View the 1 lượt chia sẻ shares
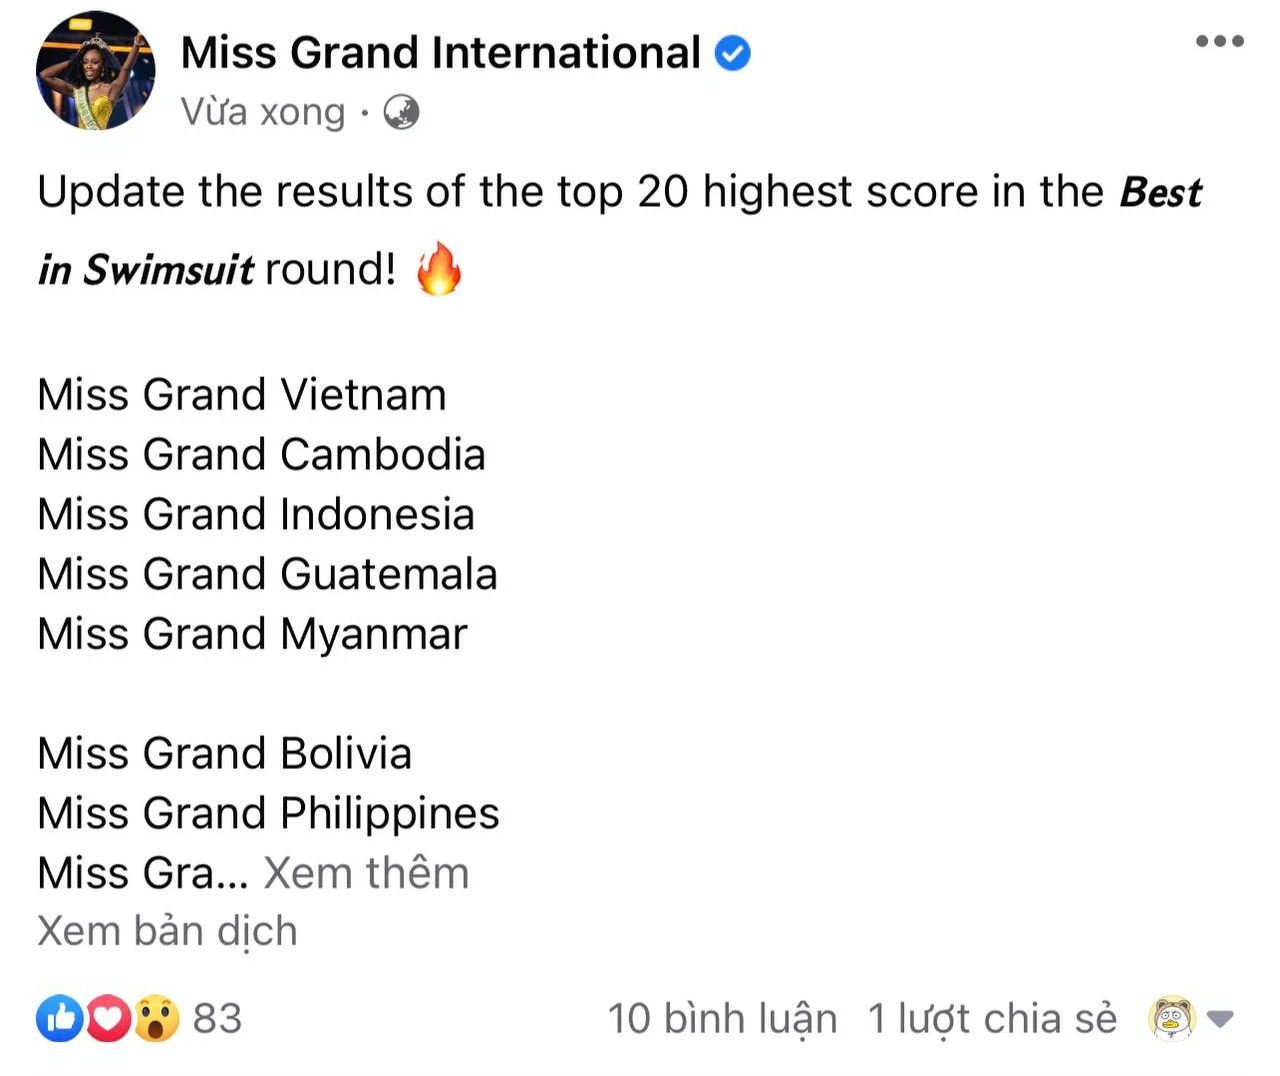Viewport: 1280px width, 1076px height. pos(992,1019)
